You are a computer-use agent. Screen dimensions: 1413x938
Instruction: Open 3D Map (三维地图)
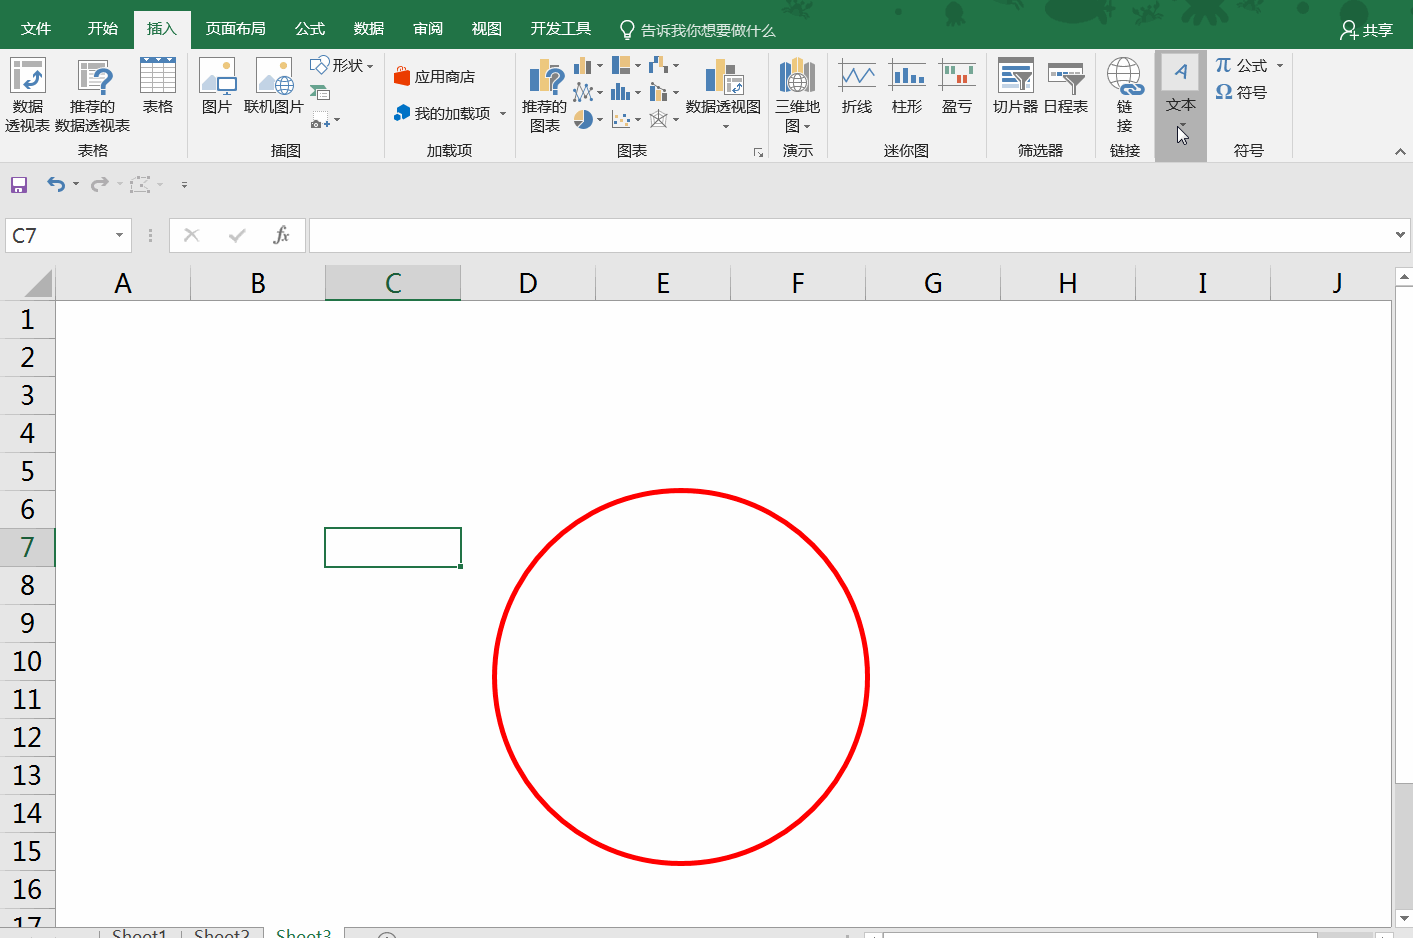click(797, 95)
